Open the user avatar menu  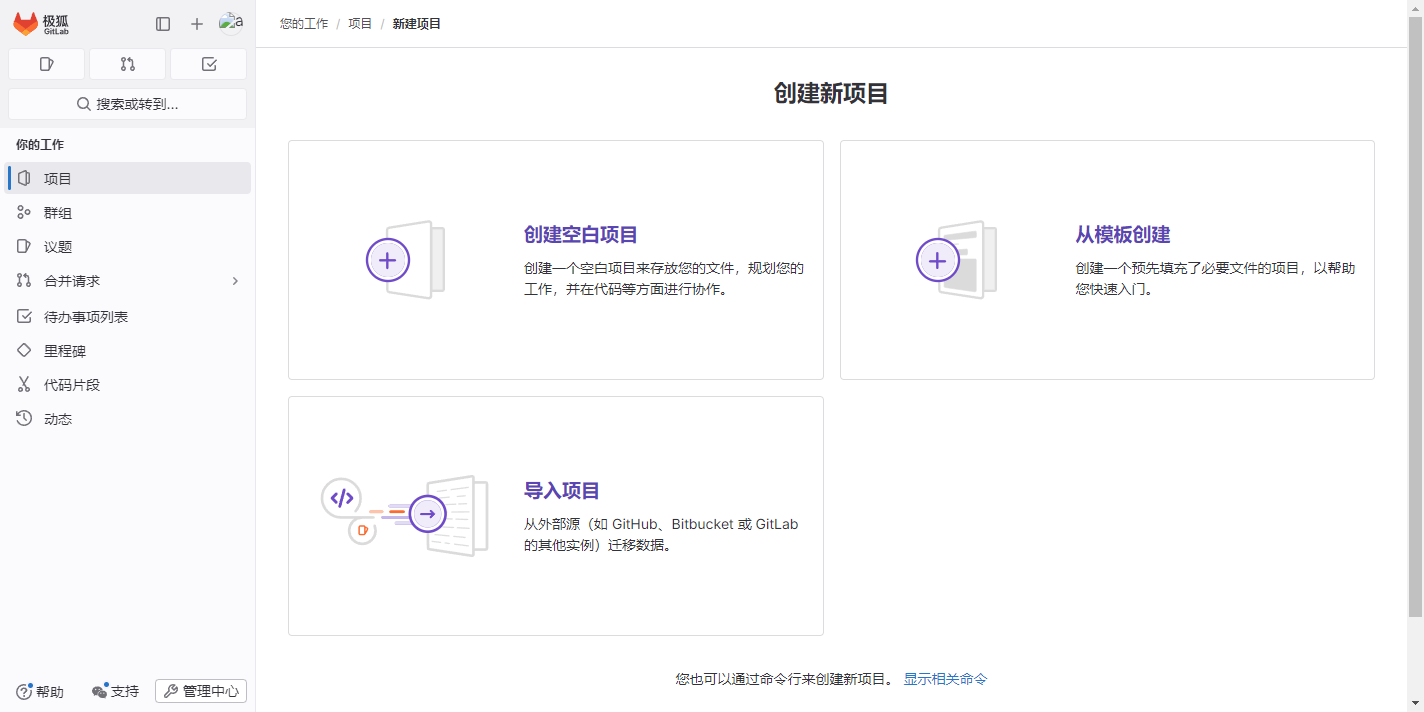231,23
